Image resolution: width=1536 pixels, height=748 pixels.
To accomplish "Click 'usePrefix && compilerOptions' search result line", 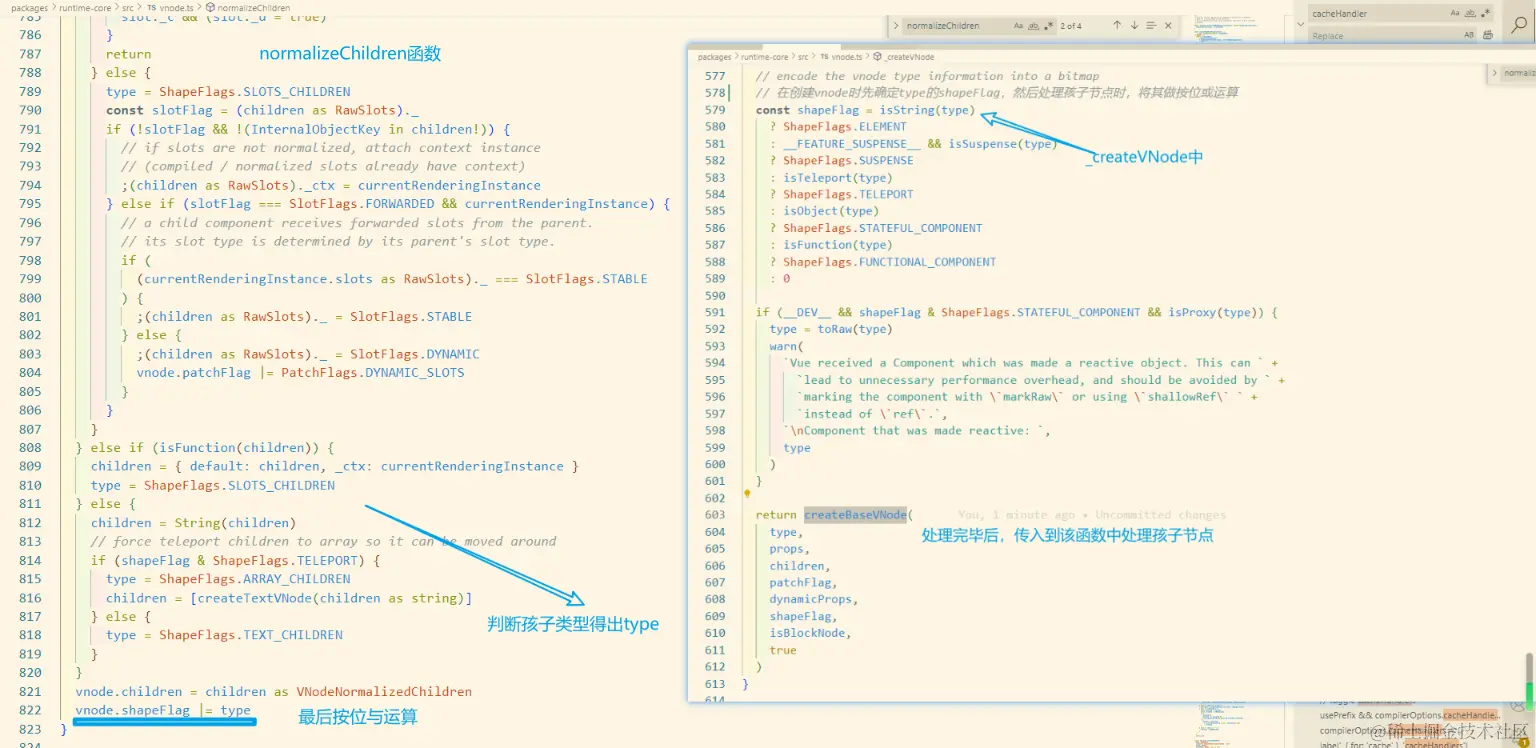I will click(x=1409, y=715).
